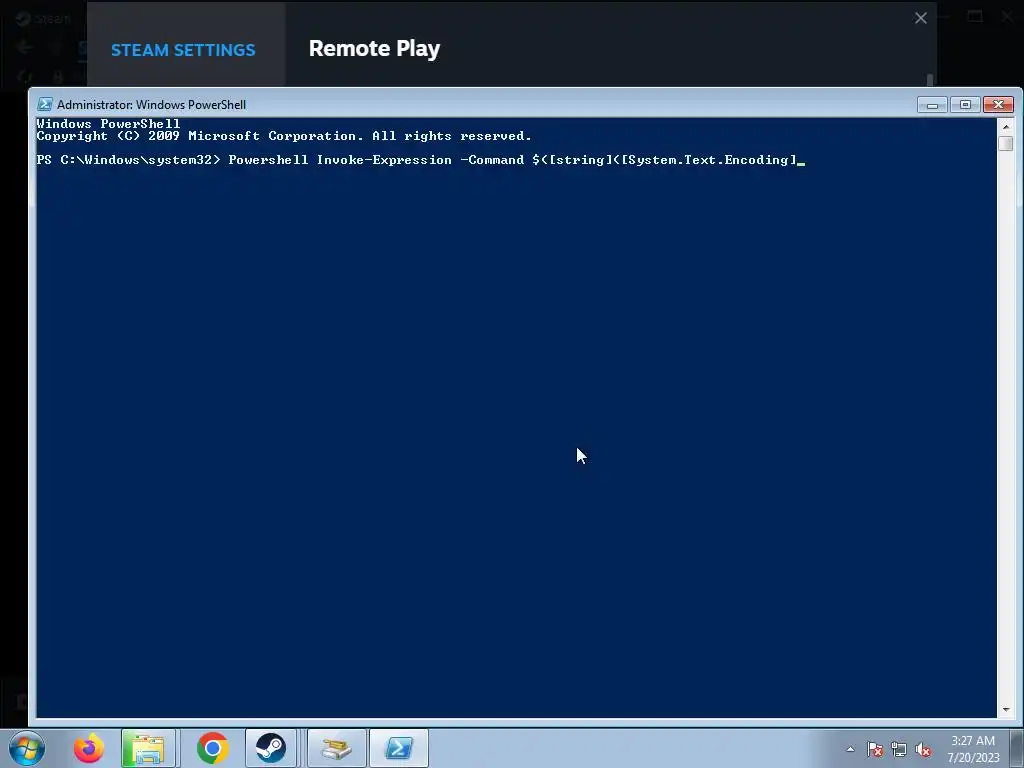Show hidden system tray icons arrow
The height and width of the screenshot is (768, 1024).
click(x=850, y=749)
